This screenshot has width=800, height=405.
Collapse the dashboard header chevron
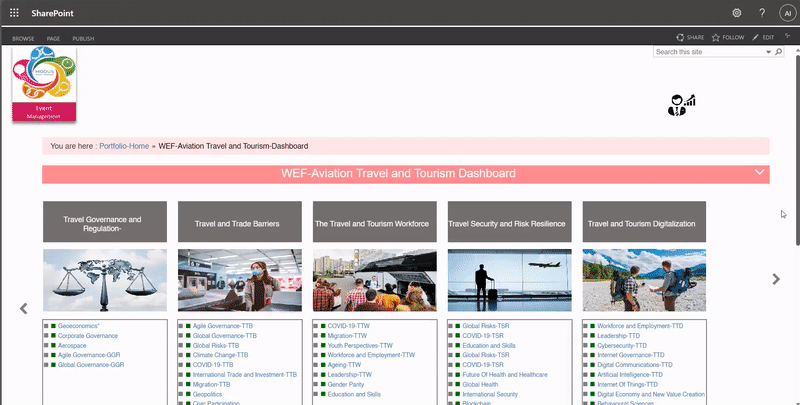760,172
